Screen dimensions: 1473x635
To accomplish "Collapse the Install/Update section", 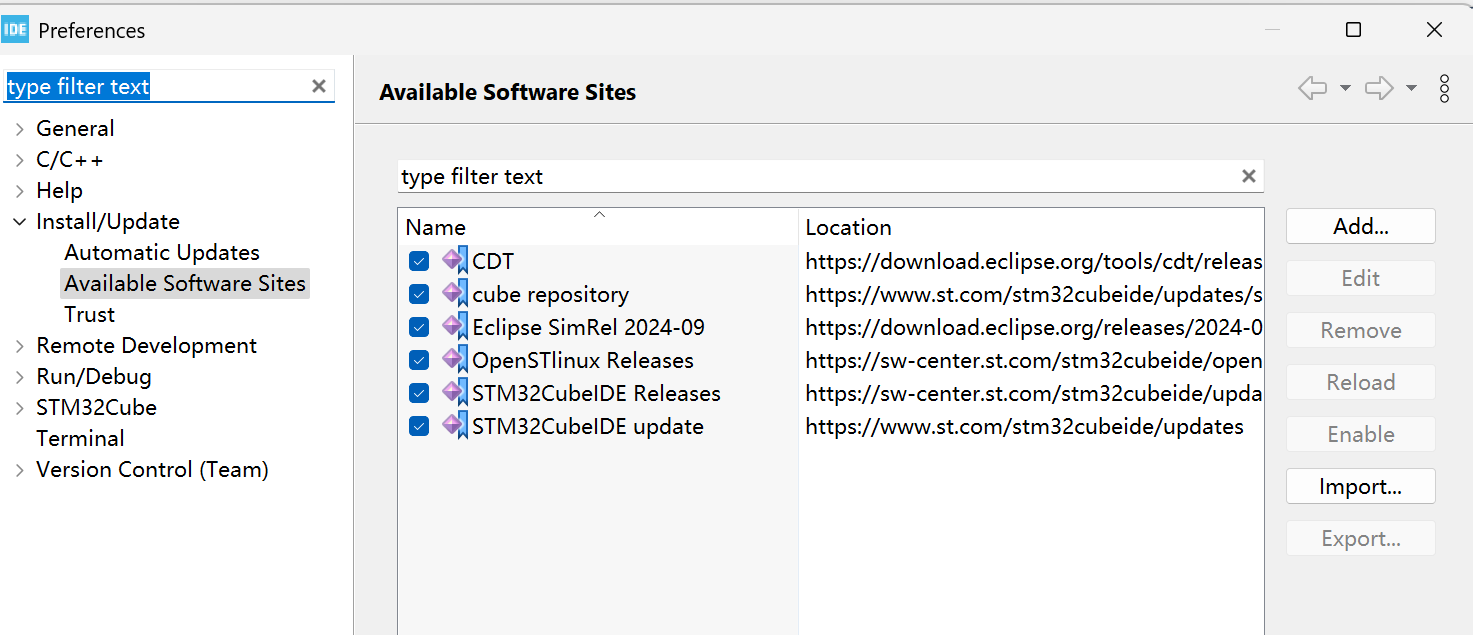I will pos(18,221).
